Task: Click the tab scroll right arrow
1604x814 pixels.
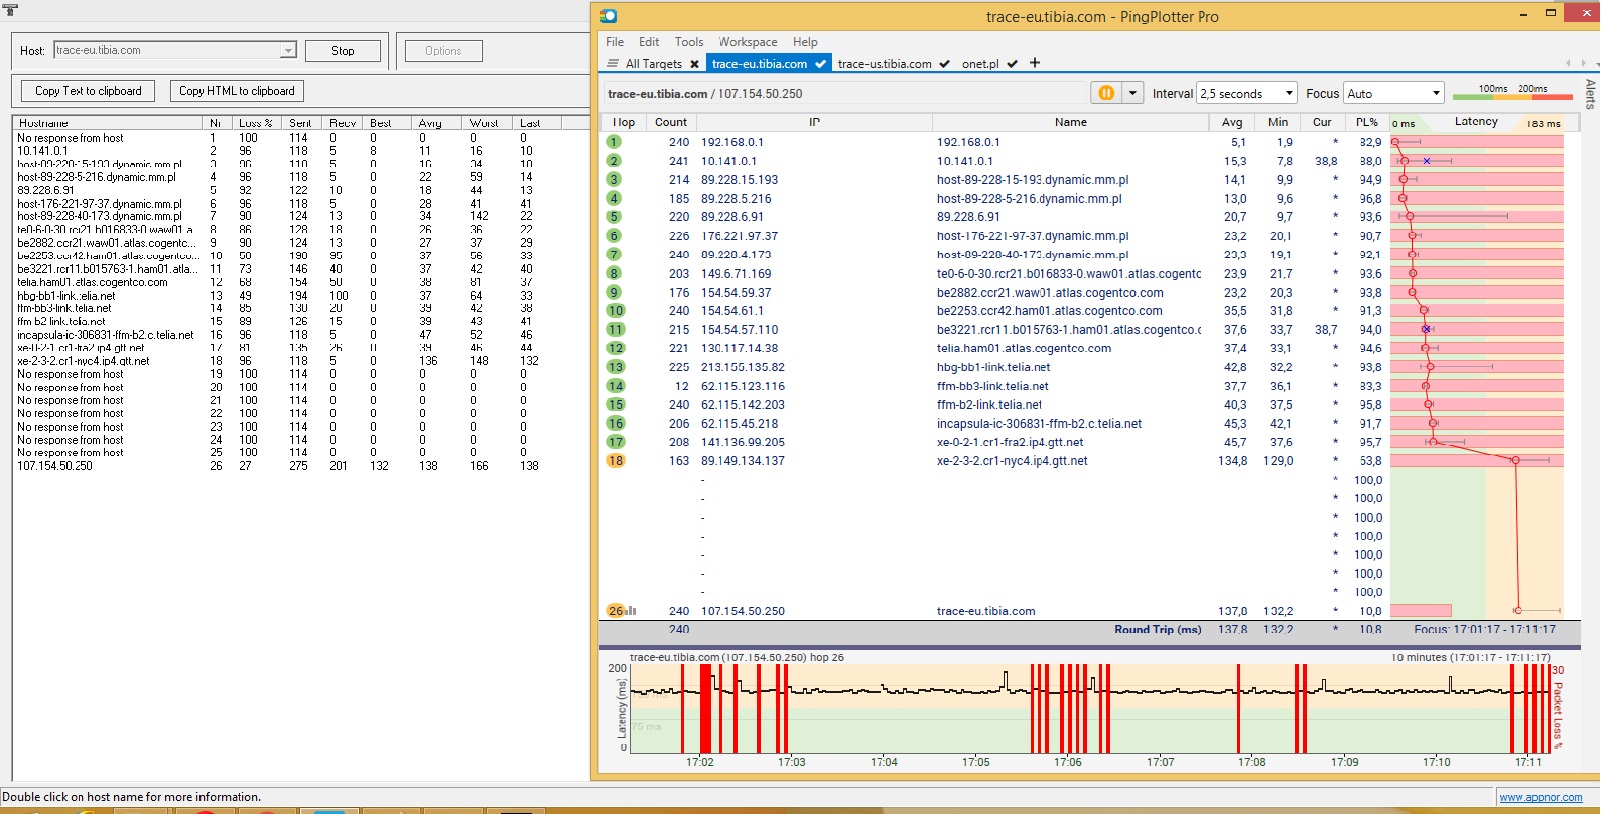Action: click(1582, 64)
